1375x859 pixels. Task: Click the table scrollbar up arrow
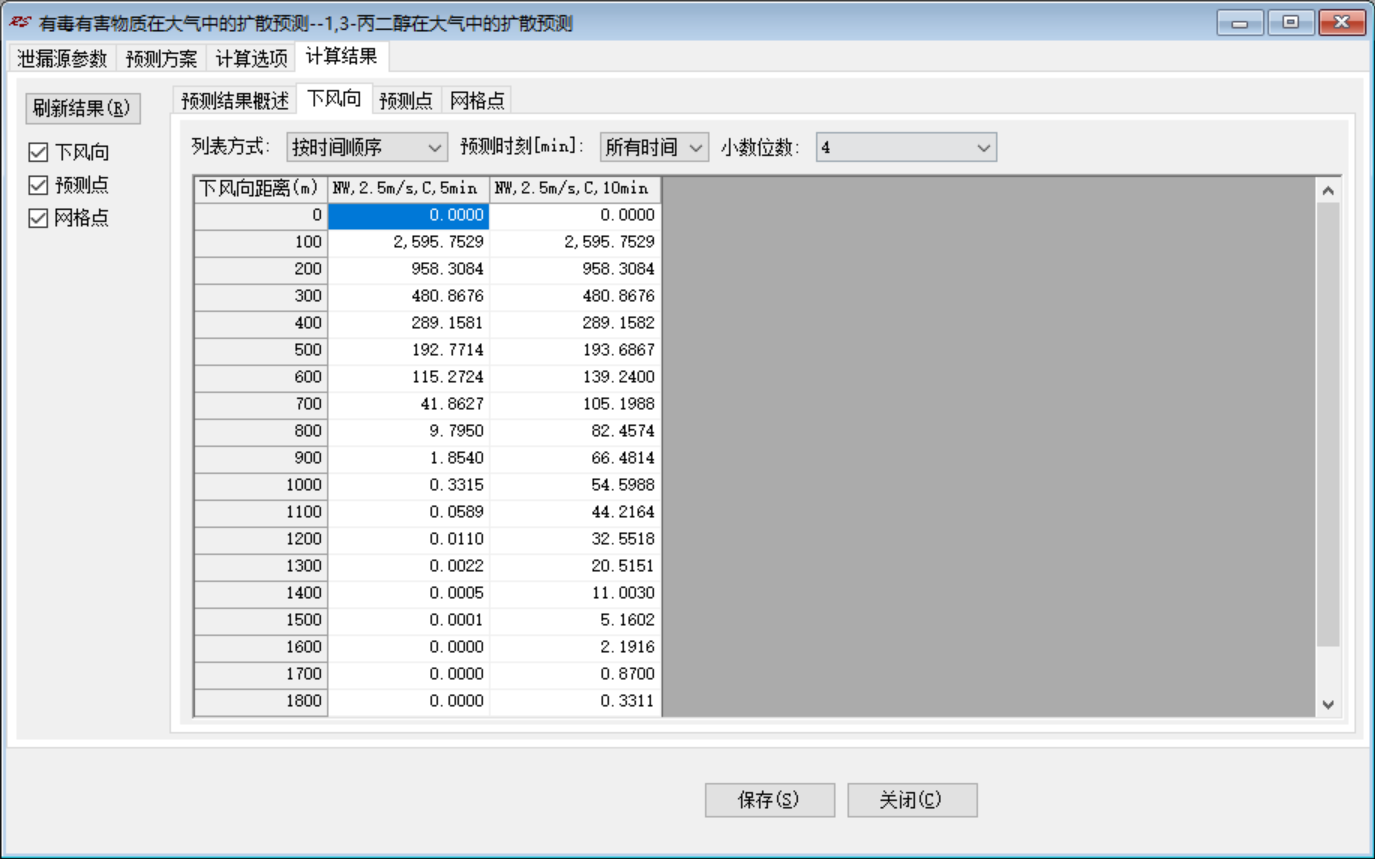coord(1328,190)
